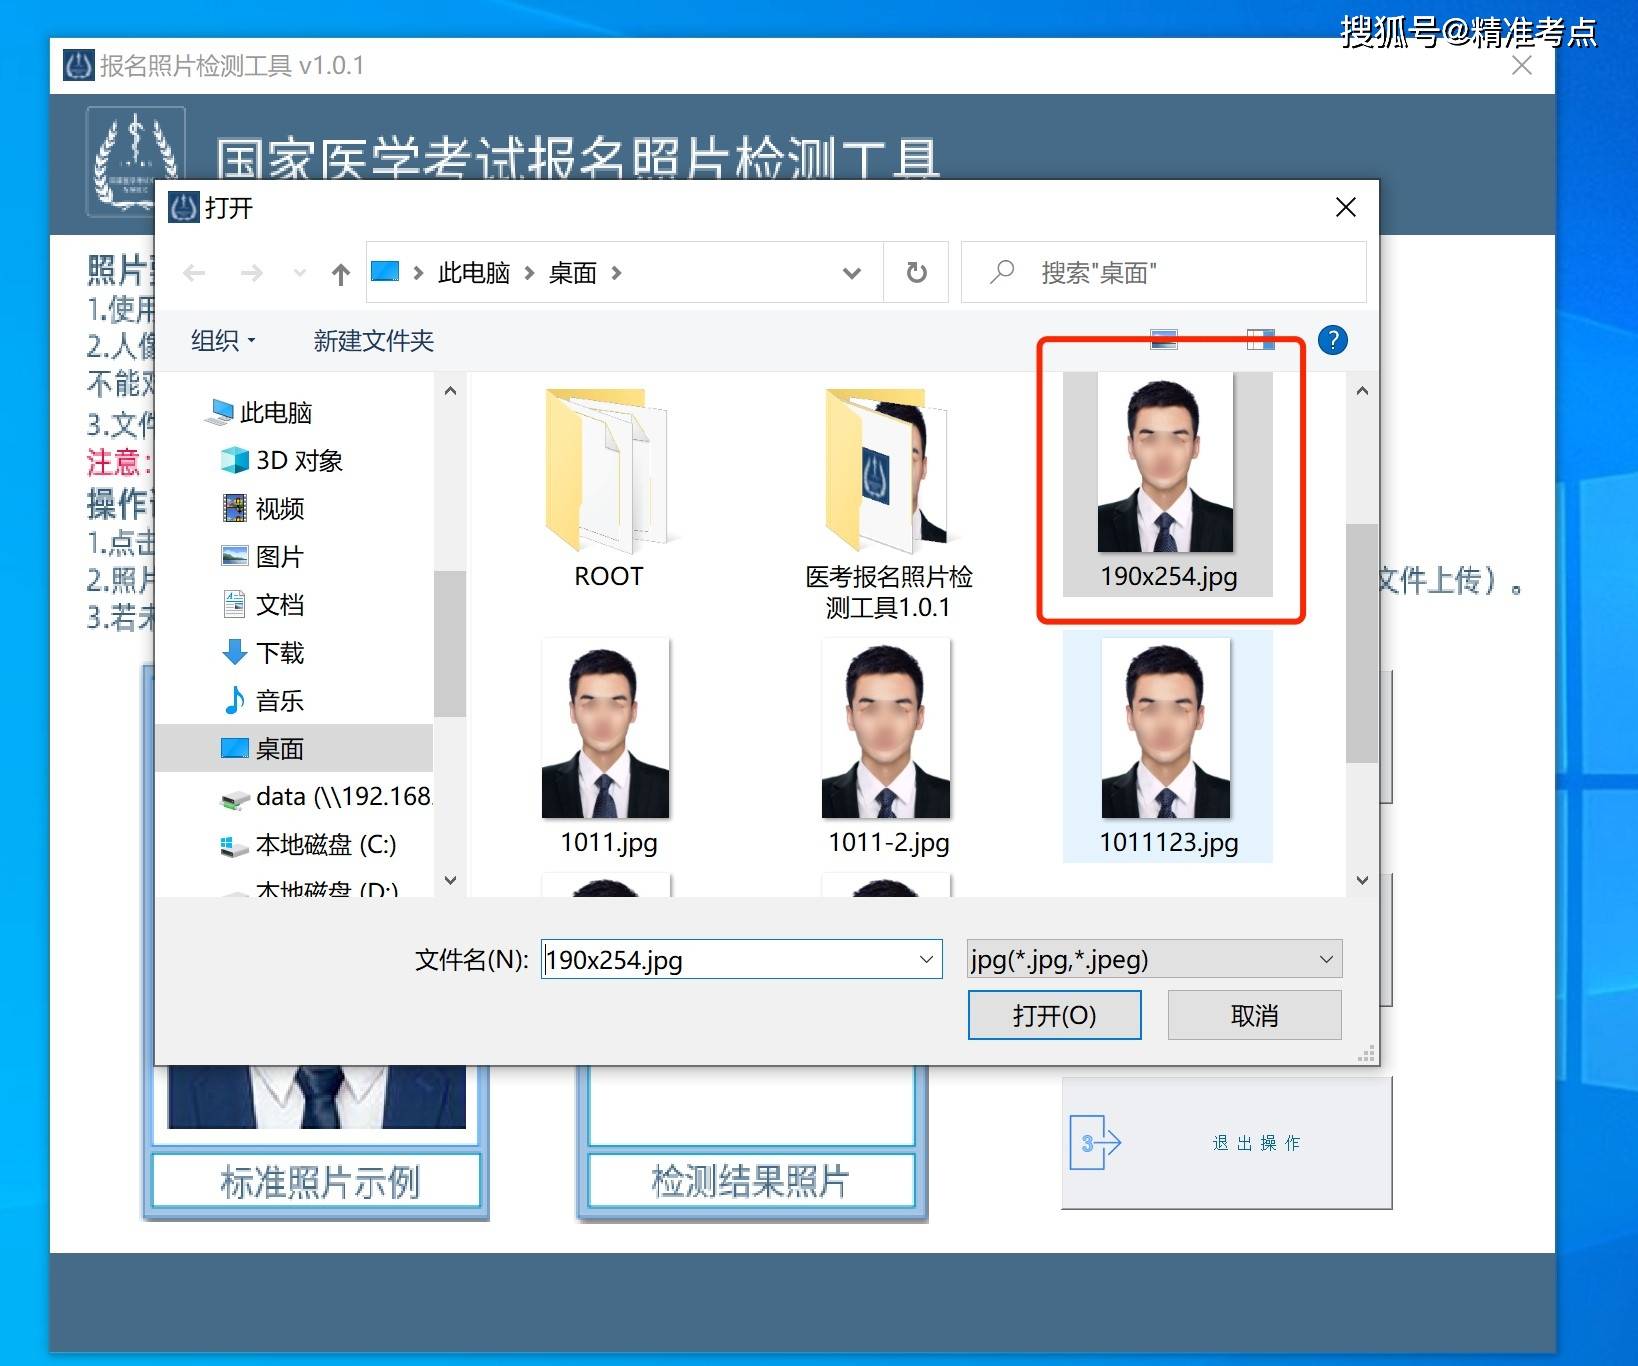Select the 190x254.jpg thumbnail
Screen dimensions: 1638x1366
1168,484
